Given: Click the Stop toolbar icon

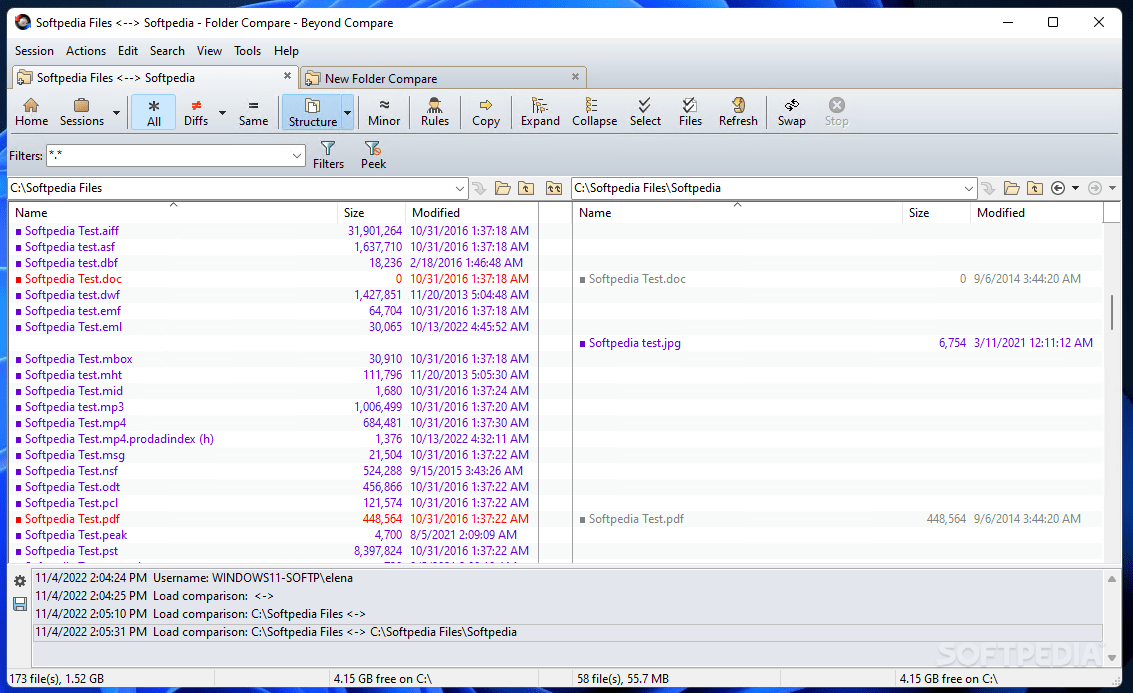Looking at the screenshot, I should [836, 112].
